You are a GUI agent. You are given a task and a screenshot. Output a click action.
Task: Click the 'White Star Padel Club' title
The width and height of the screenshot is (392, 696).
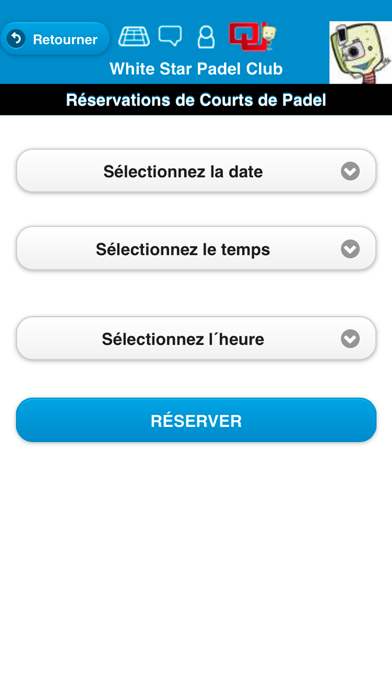pyautogui.click(x=196, y=69)
